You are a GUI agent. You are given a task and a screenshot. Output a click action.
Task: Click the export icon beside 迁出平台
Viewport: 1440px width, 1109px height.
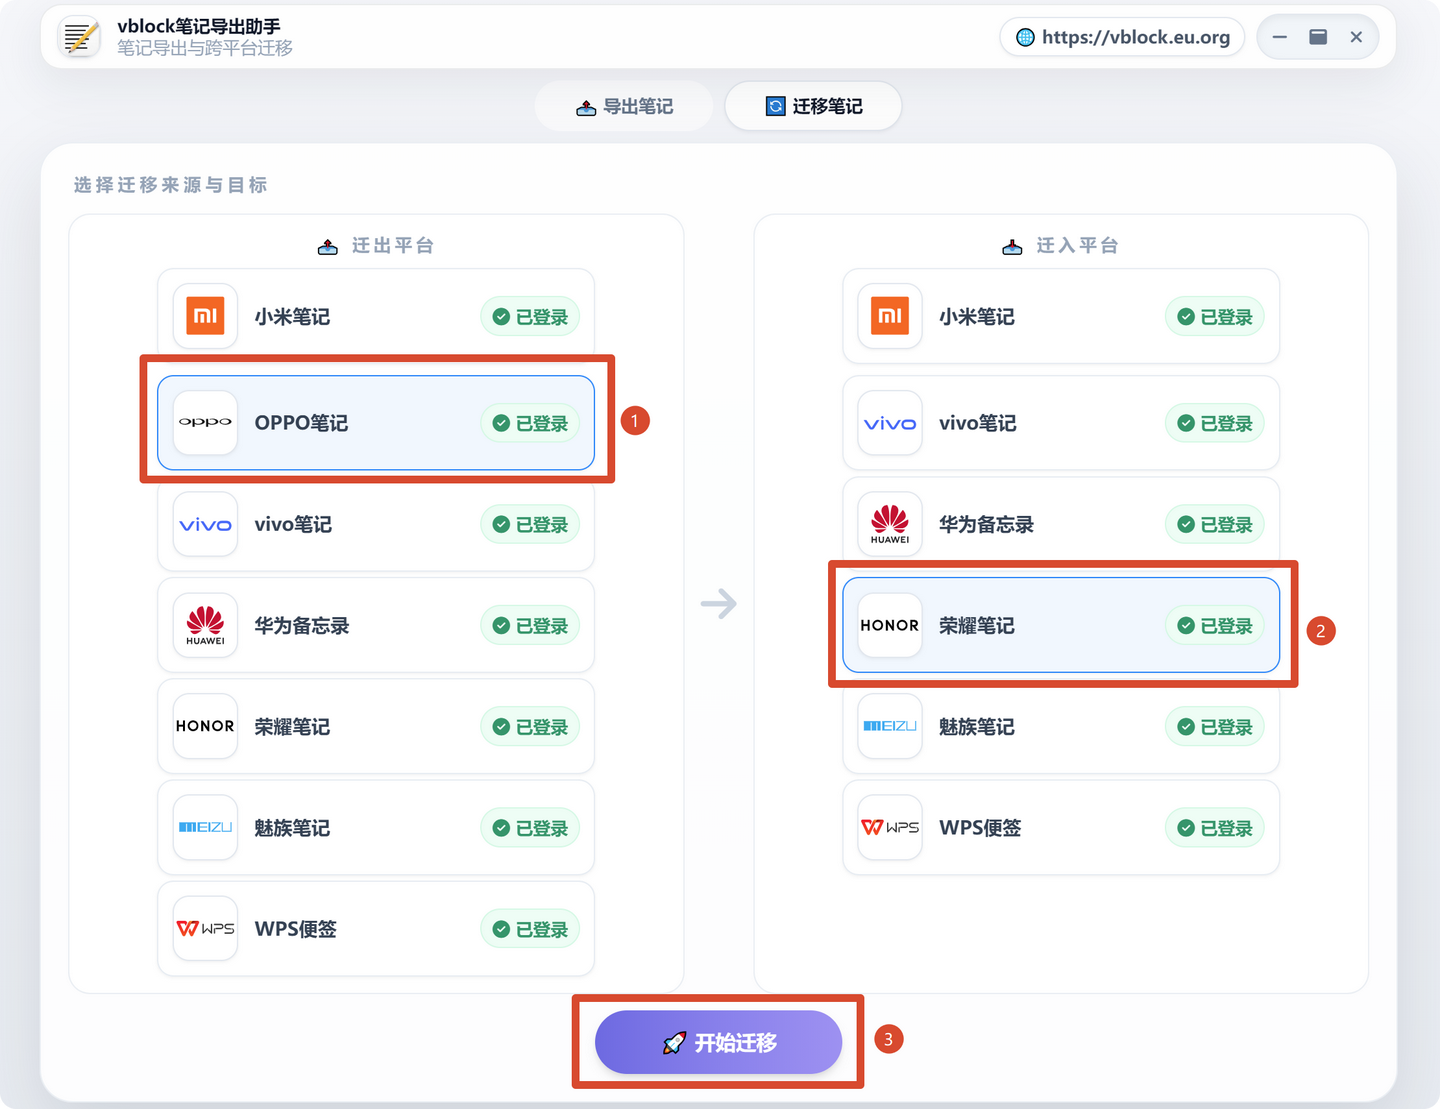coord(328,246)
